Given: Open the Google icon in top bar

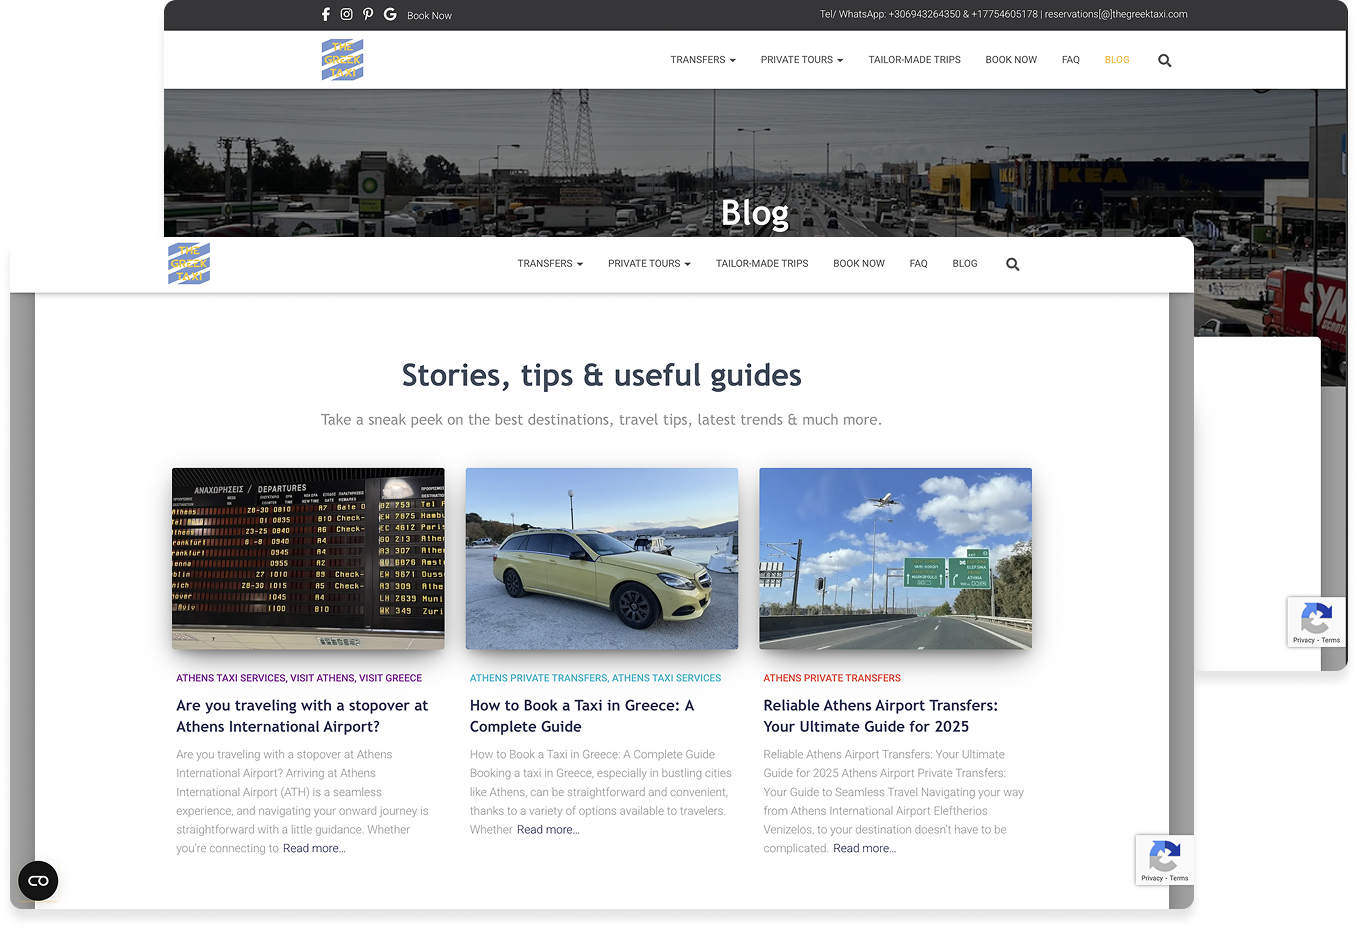Looking at the screenshot, I should pyautogui.click(x=390, y=15).
